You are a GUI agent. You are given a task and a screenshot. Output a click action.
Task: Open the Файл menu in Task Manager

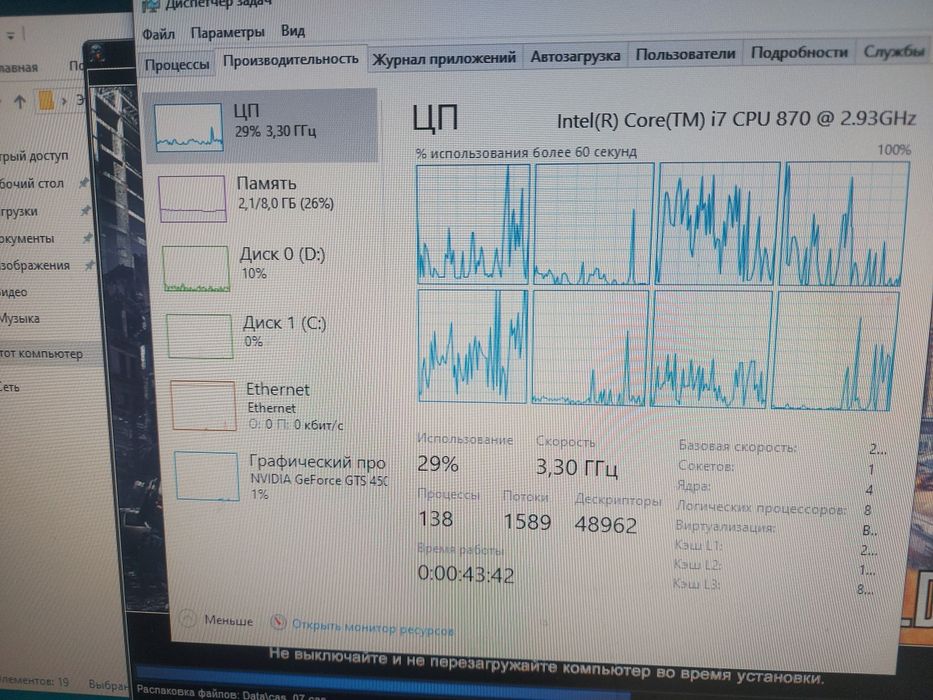pyautogui.click(x=158, y=35)
